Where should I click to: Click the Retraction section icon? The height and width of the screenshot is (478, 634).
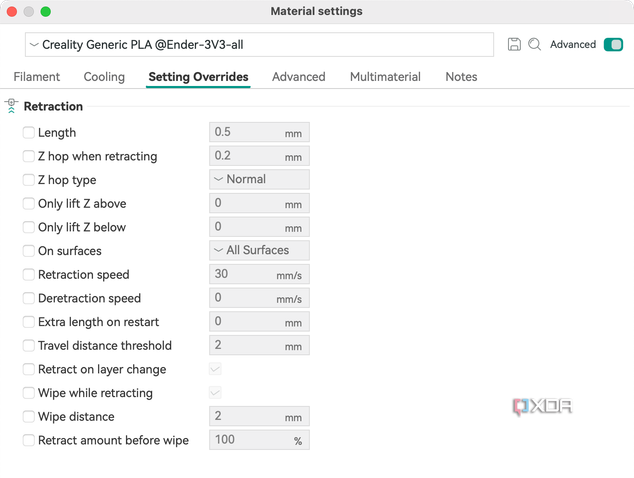pos(11,106)
